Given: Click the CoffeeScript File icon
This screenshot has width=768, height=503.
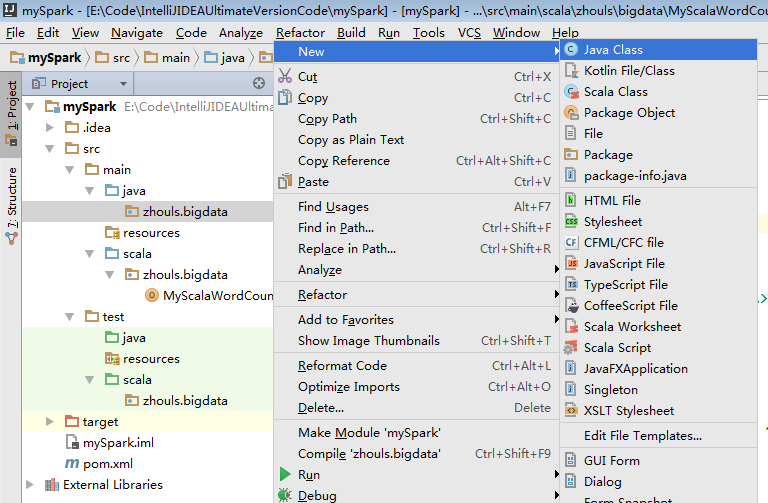Looking at the screenshot, I should point(571,306).
